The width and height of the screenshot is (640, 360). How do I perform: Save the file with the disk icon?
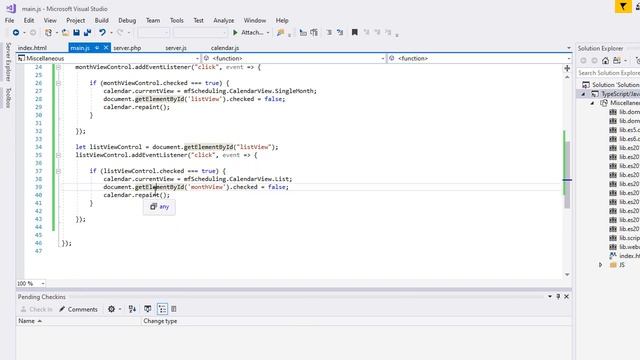coord(76,32)
